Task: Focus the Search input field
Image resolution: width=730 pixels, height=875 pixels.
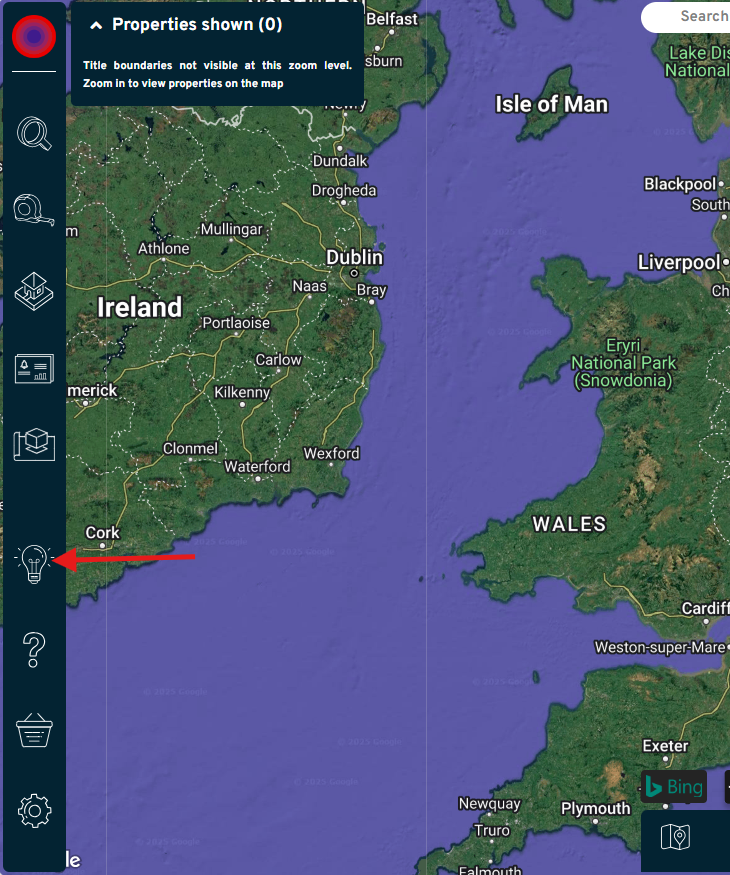Action: tap(688, 17)
